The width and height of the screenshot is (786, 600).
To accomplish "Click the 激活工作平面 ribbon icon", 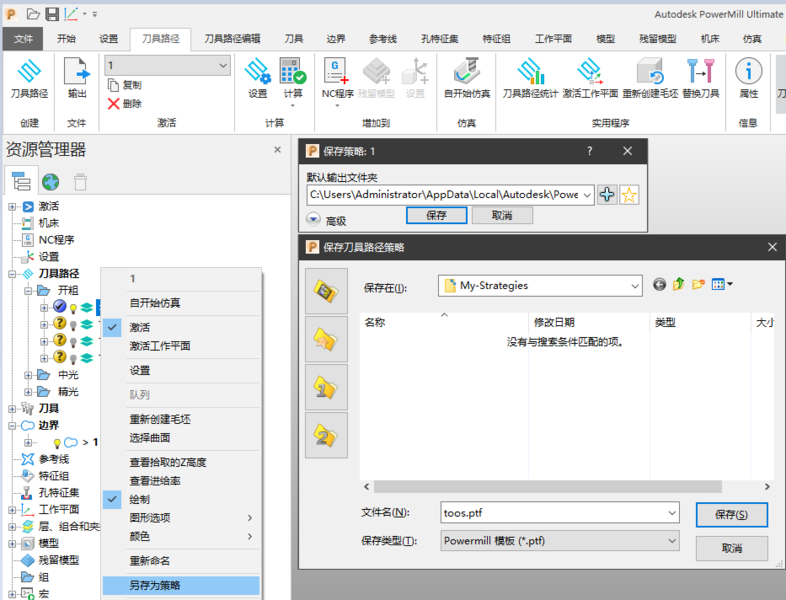I will [589, 73].
